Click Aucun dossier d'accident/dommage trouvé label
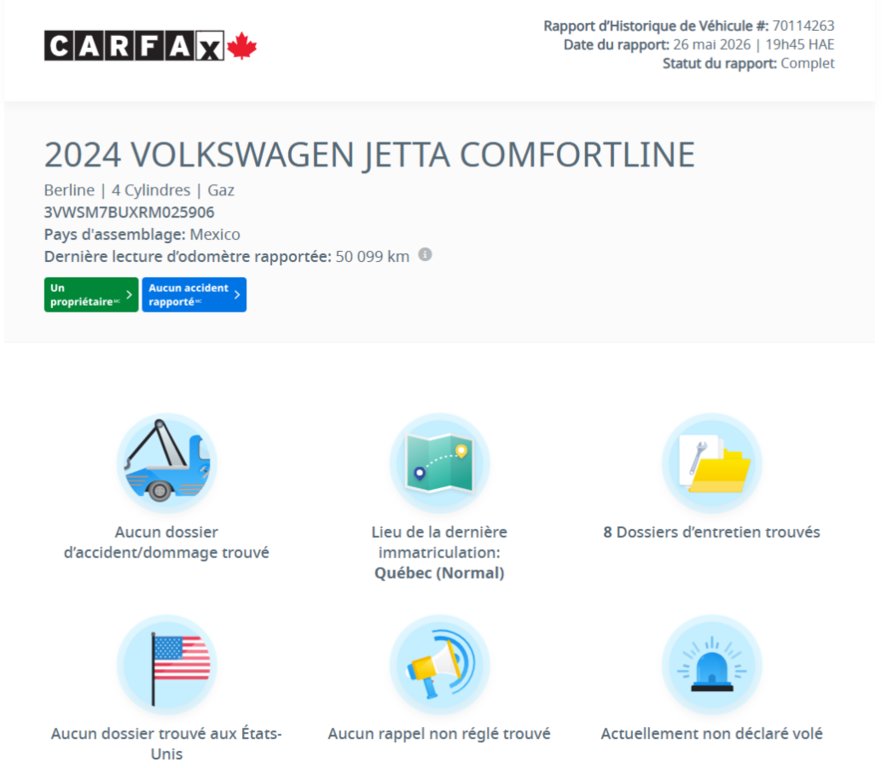Screen dimensions: 887x768 tap(166, 542)
